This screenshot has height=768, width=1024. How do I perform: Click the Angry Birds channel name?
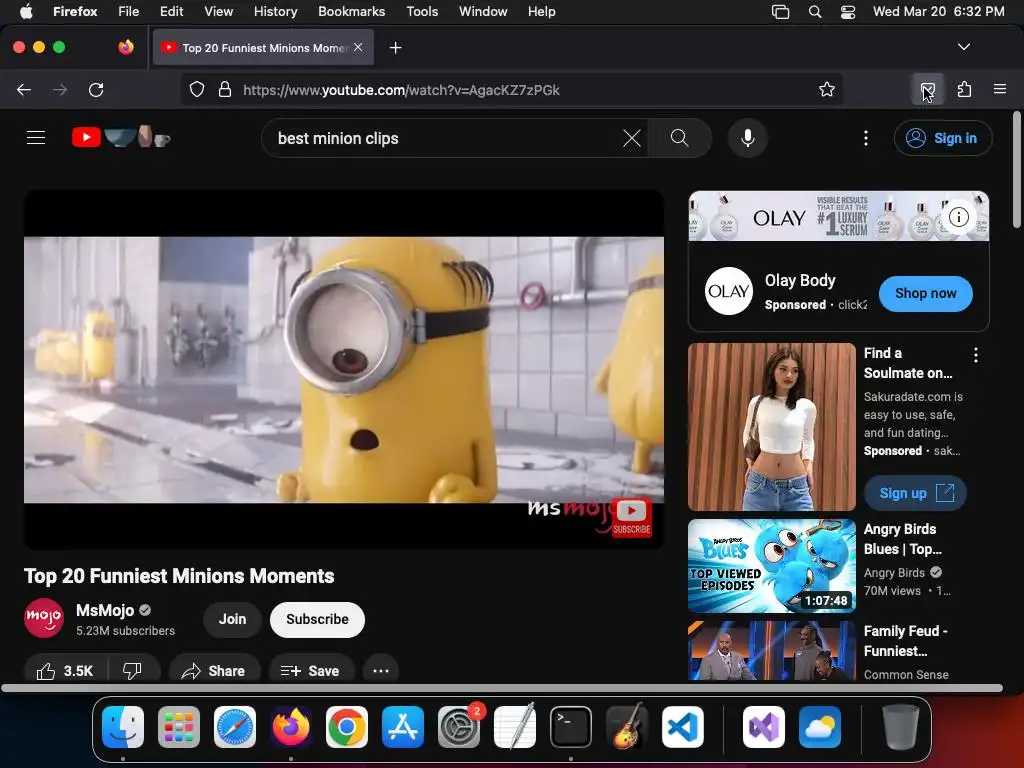[894, 573]
